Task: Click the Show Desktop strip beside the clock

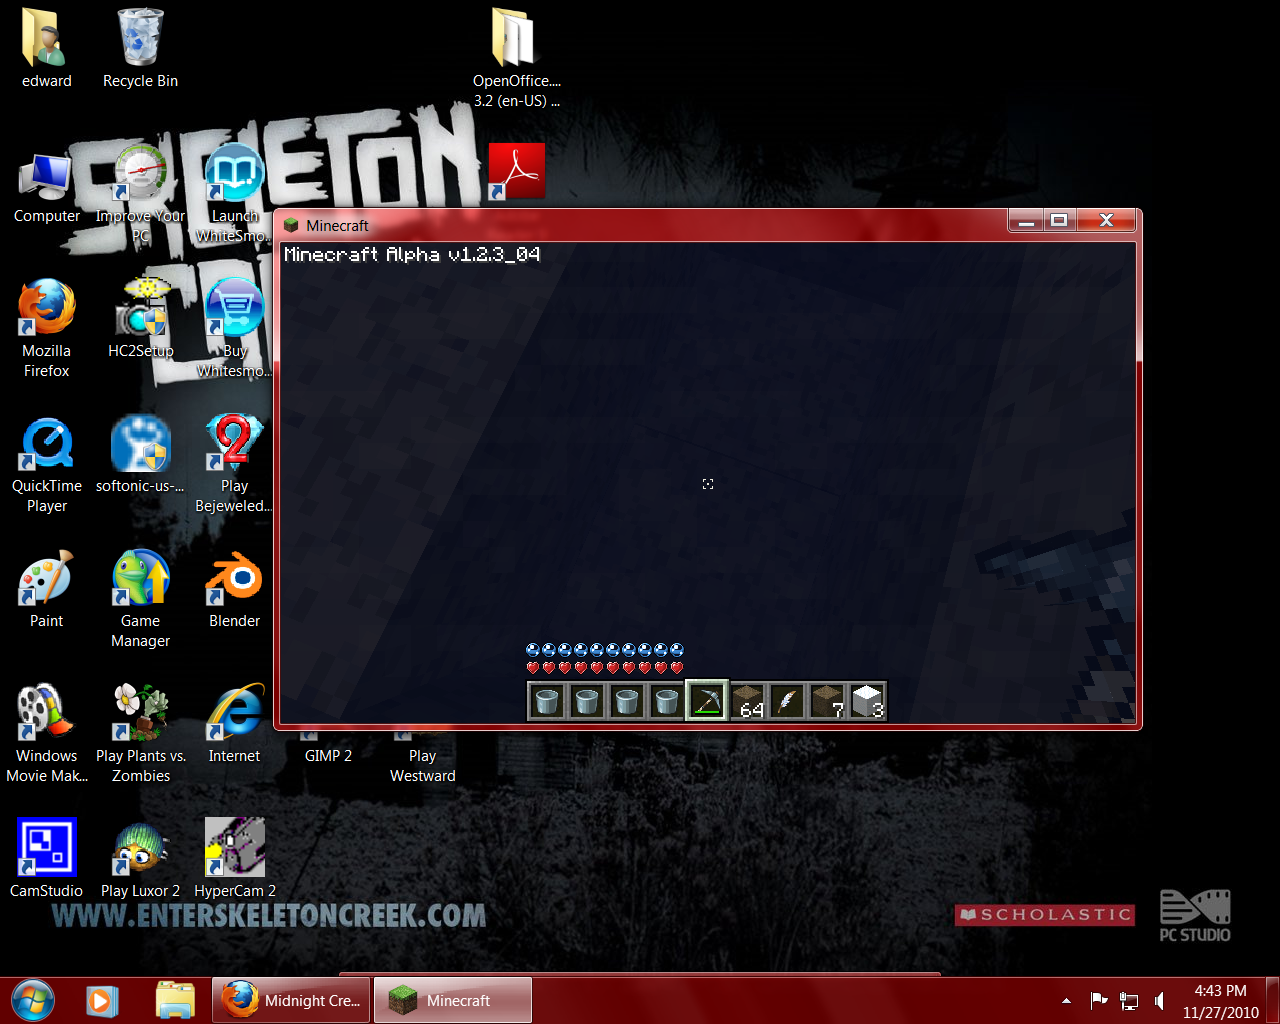Action: tap(1273, 1000)
